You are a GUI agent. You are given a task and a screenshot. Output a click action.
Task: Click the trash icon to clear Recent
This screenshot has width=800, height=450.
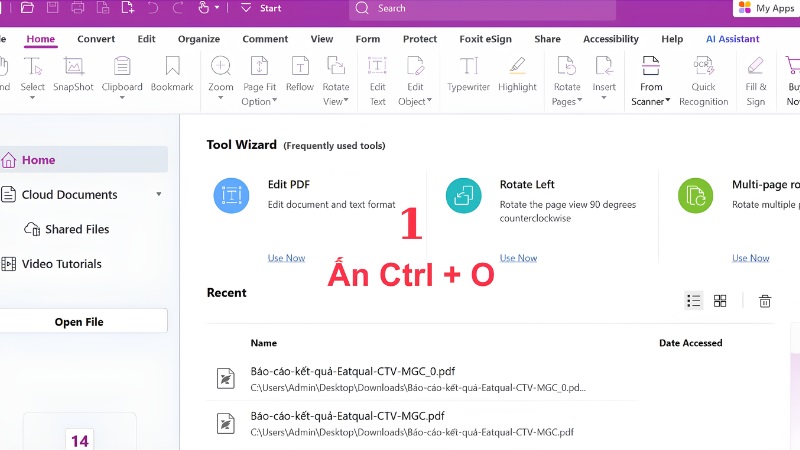click(x=765, y=301)
